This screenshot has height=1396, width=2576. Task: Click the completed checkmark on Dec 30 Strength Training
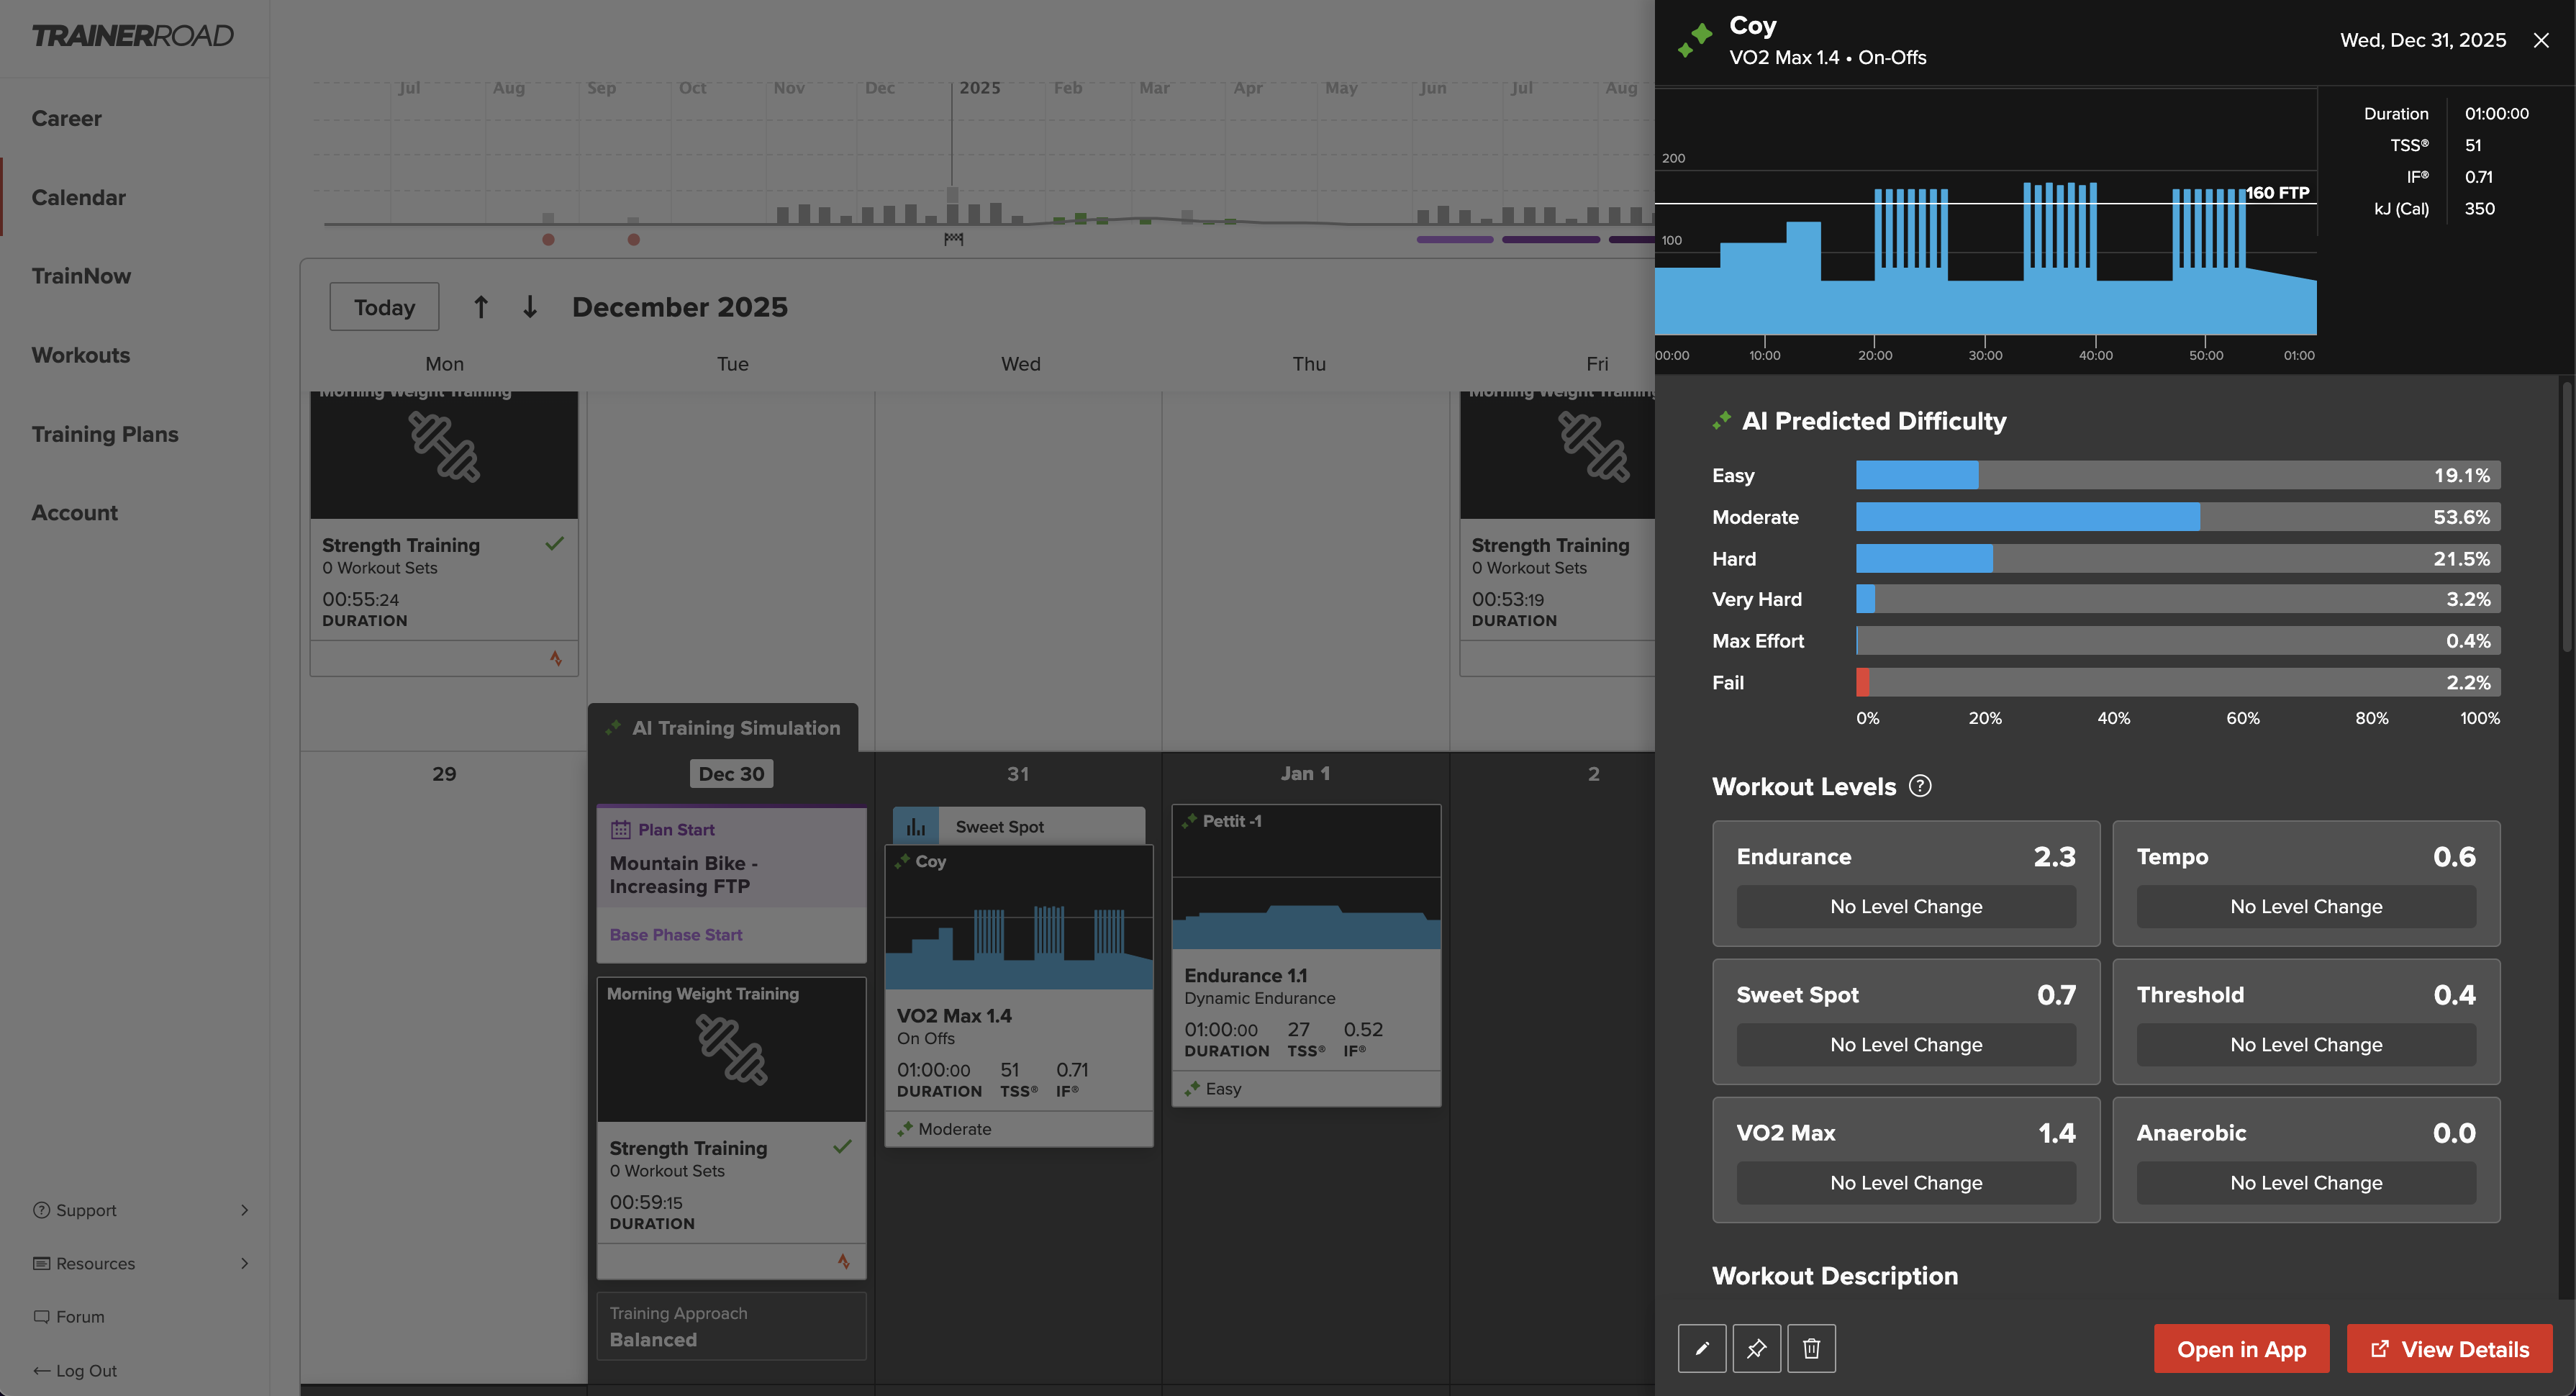pos(842,1146)
